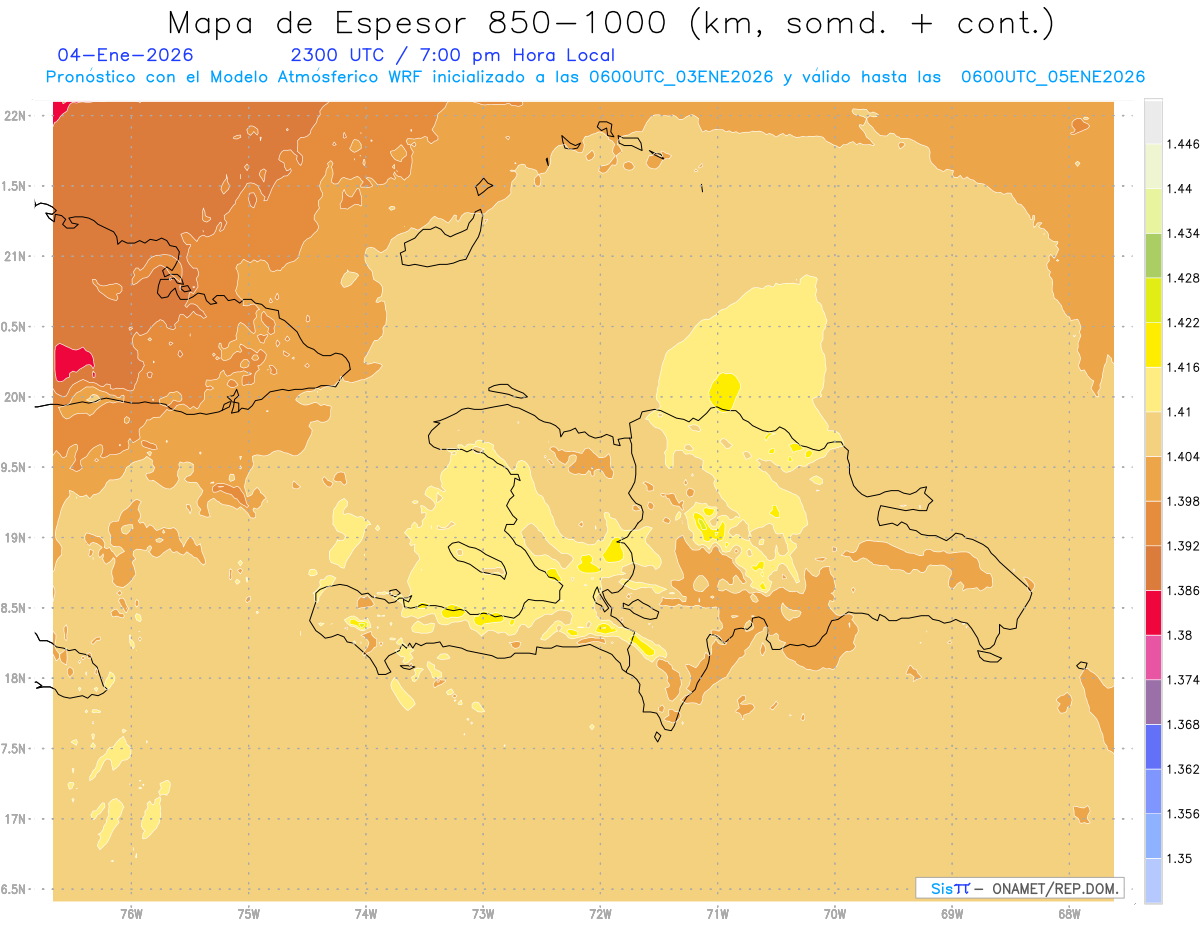The height and width of the screenshot is (927, 1200).
Task: Click the '17N' latitude label
Action: click(15, 819)
